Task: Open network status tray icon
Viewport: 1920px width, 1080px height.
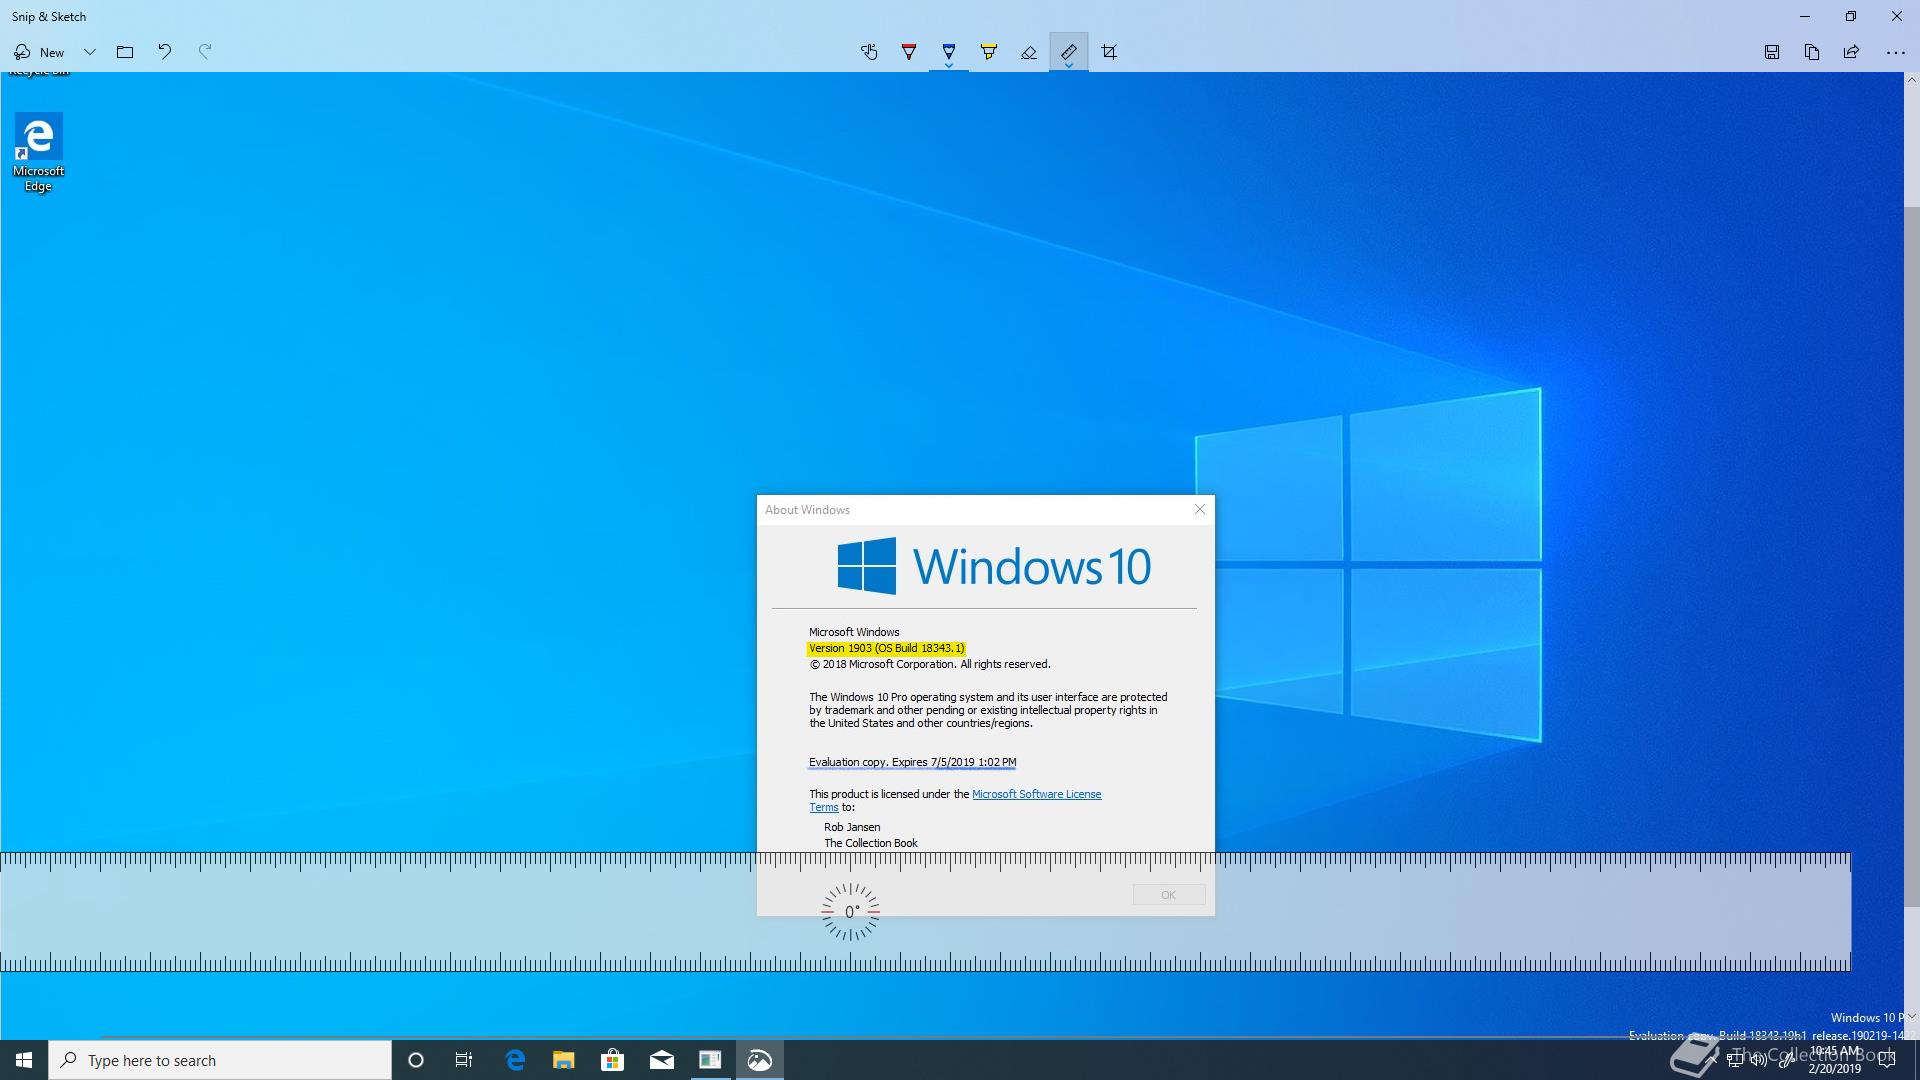Action: tap(1735, 1060)
